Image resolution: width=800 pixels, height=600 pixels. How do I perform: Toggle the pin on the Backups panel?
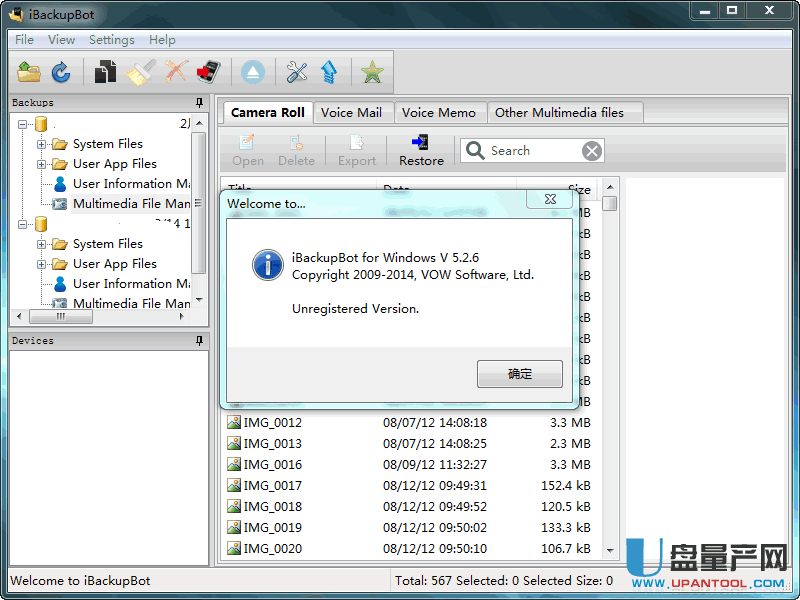[x=200, y=103]
